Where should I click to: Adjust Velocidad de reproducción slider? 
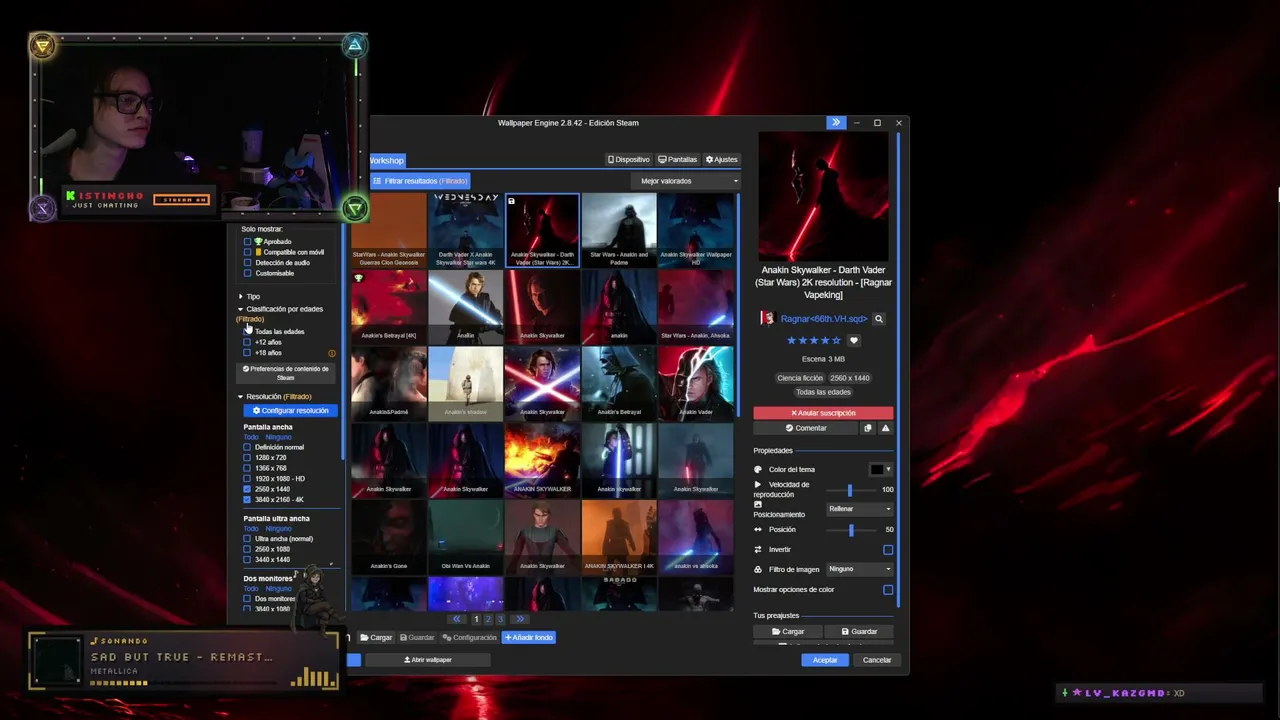[850, 490]
